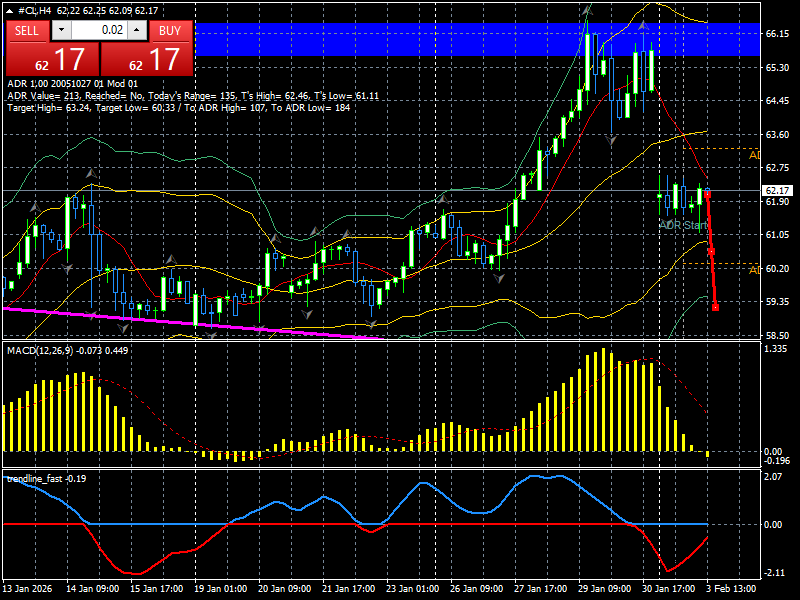
Task: Click the middle anchor of the thick red line
Action: click(712, 252)
